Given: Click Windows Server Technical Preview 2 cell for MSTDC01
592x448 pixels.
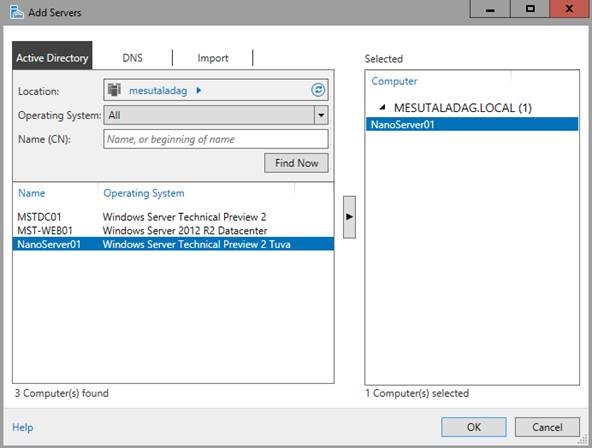Looking at the screenshot, I should coord(184,217).
